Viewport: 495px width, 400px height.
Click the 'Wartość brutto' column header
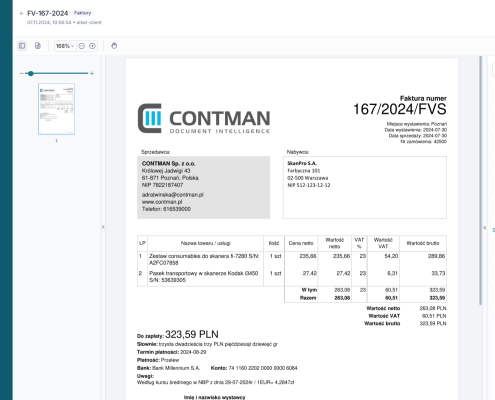(423, 243)
